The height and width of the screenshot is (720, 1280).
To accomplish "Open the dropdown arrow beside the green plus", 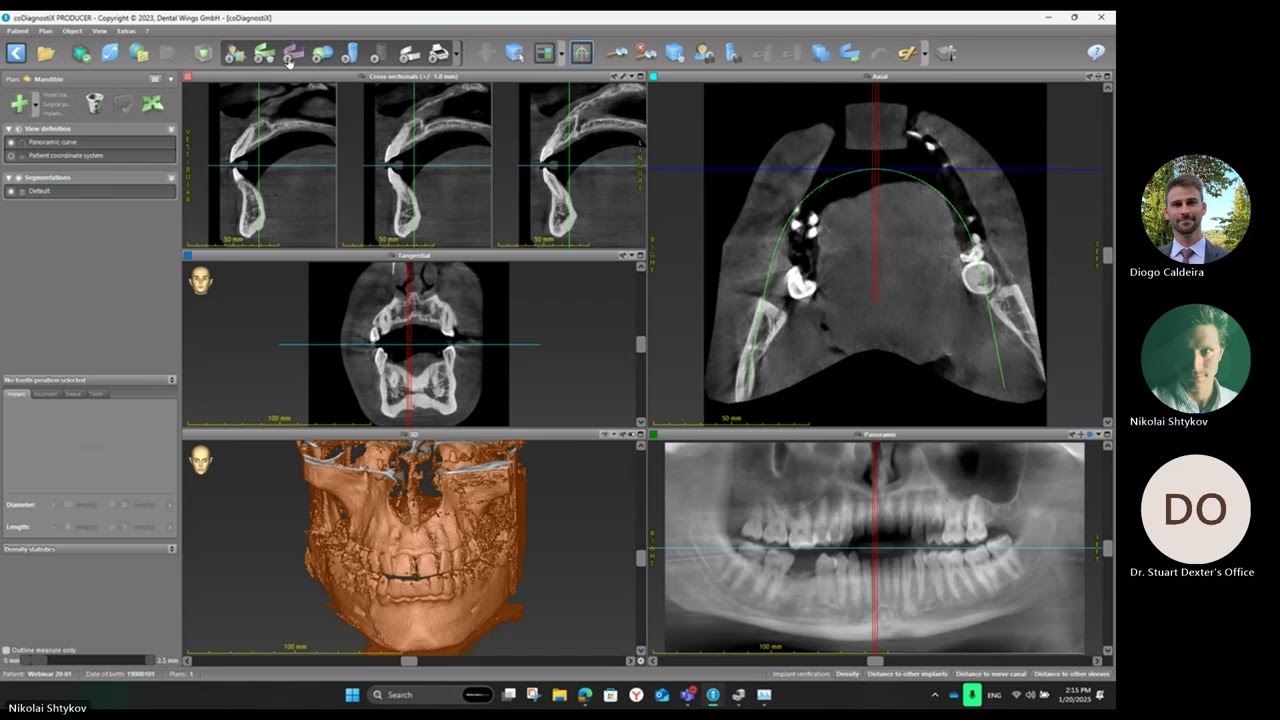I will (36, 103).
